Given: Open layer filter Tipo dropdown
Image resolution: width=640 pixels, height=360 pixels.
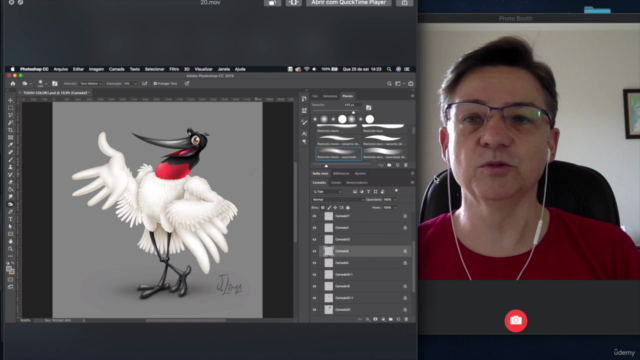Looking at the screenshot, I should click(x=327, y=191).
